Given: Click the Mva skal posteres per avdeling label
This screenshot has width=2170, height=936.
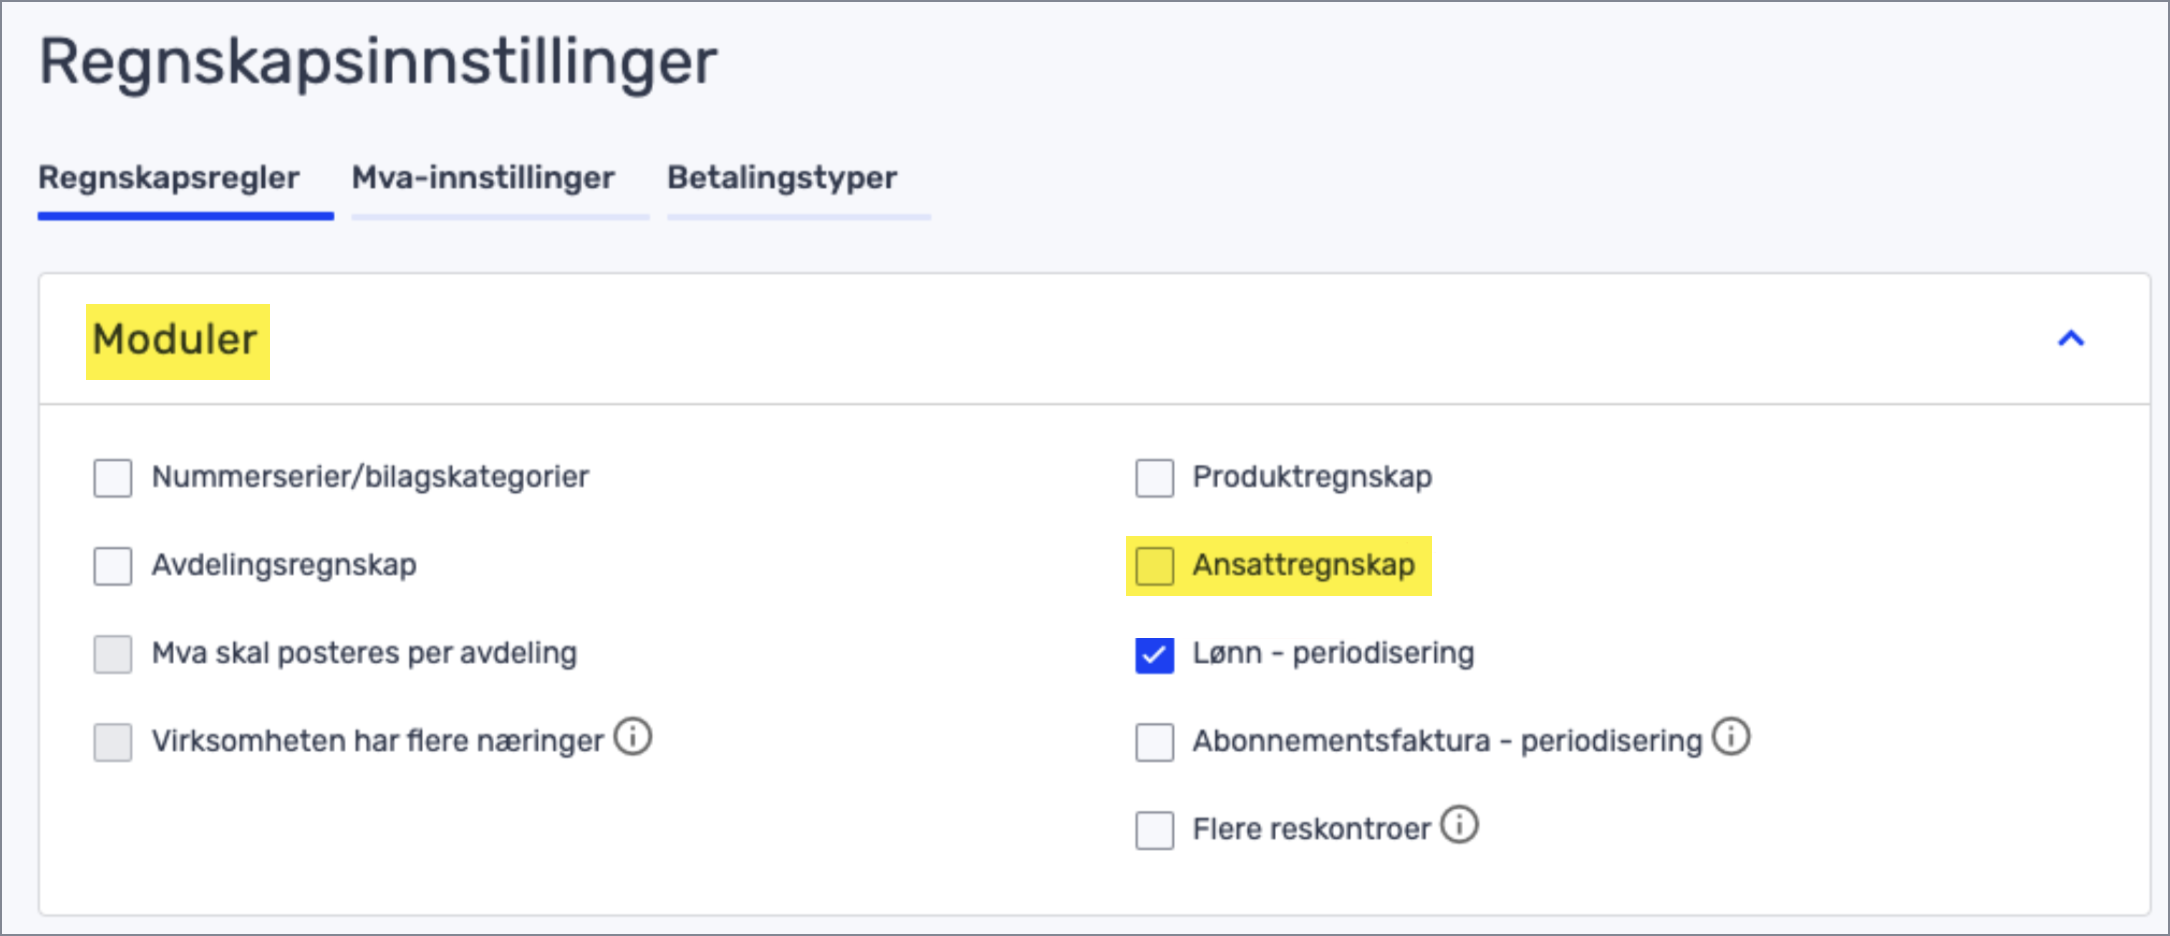Looking at the screenshot, I should [x=364, y=653].
